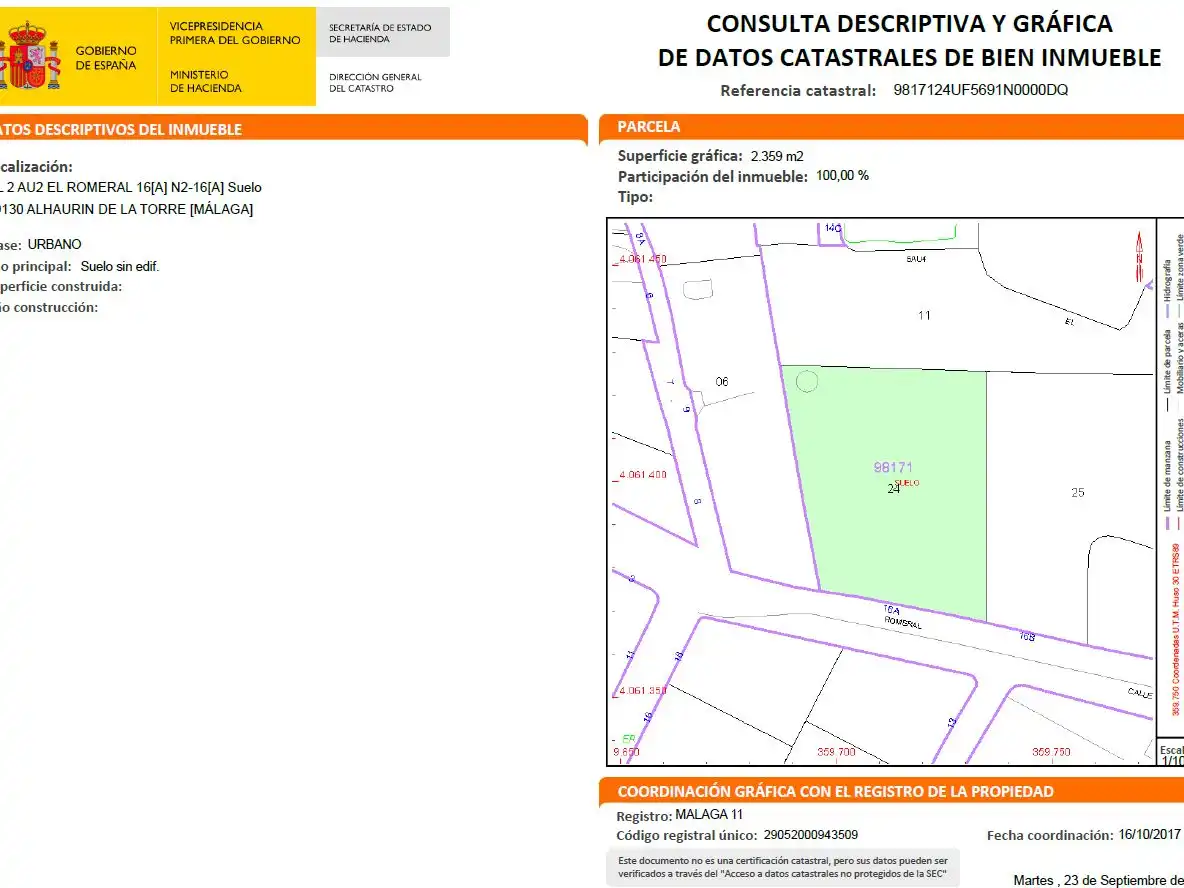Screen dimensions: 1184x888
Task: Click the small circle inside parcel 24
Action: tap(807, 381)
